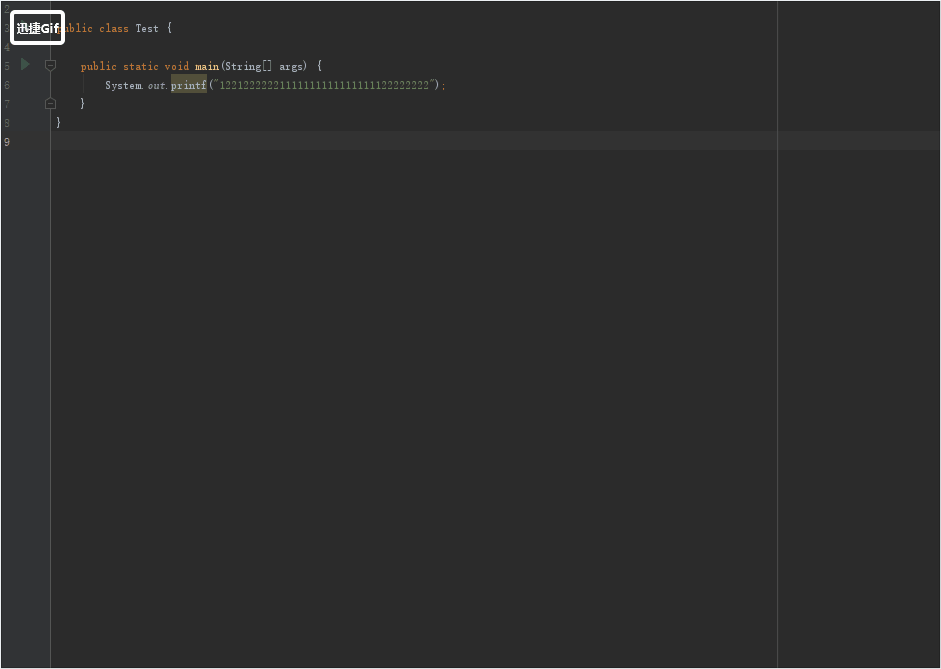Collapse the main method using the fold toggle
941x669 pixels.
pos(50,66)
